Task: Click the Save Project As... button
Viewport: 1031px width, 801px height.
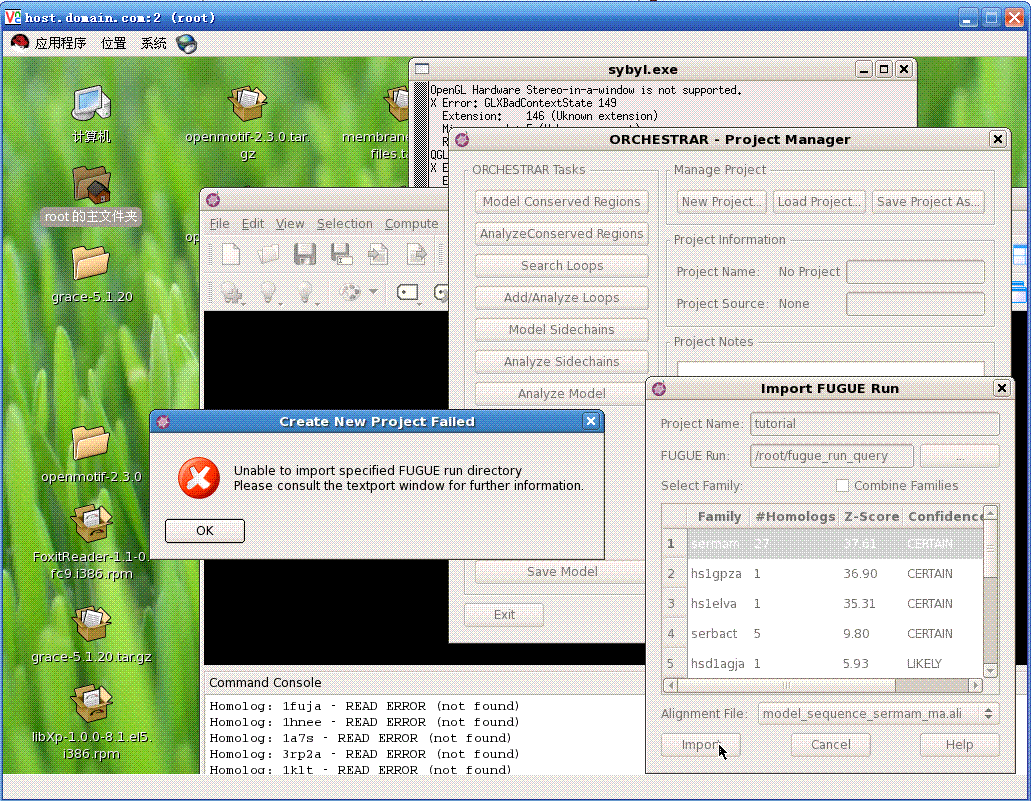Action: 928,202
